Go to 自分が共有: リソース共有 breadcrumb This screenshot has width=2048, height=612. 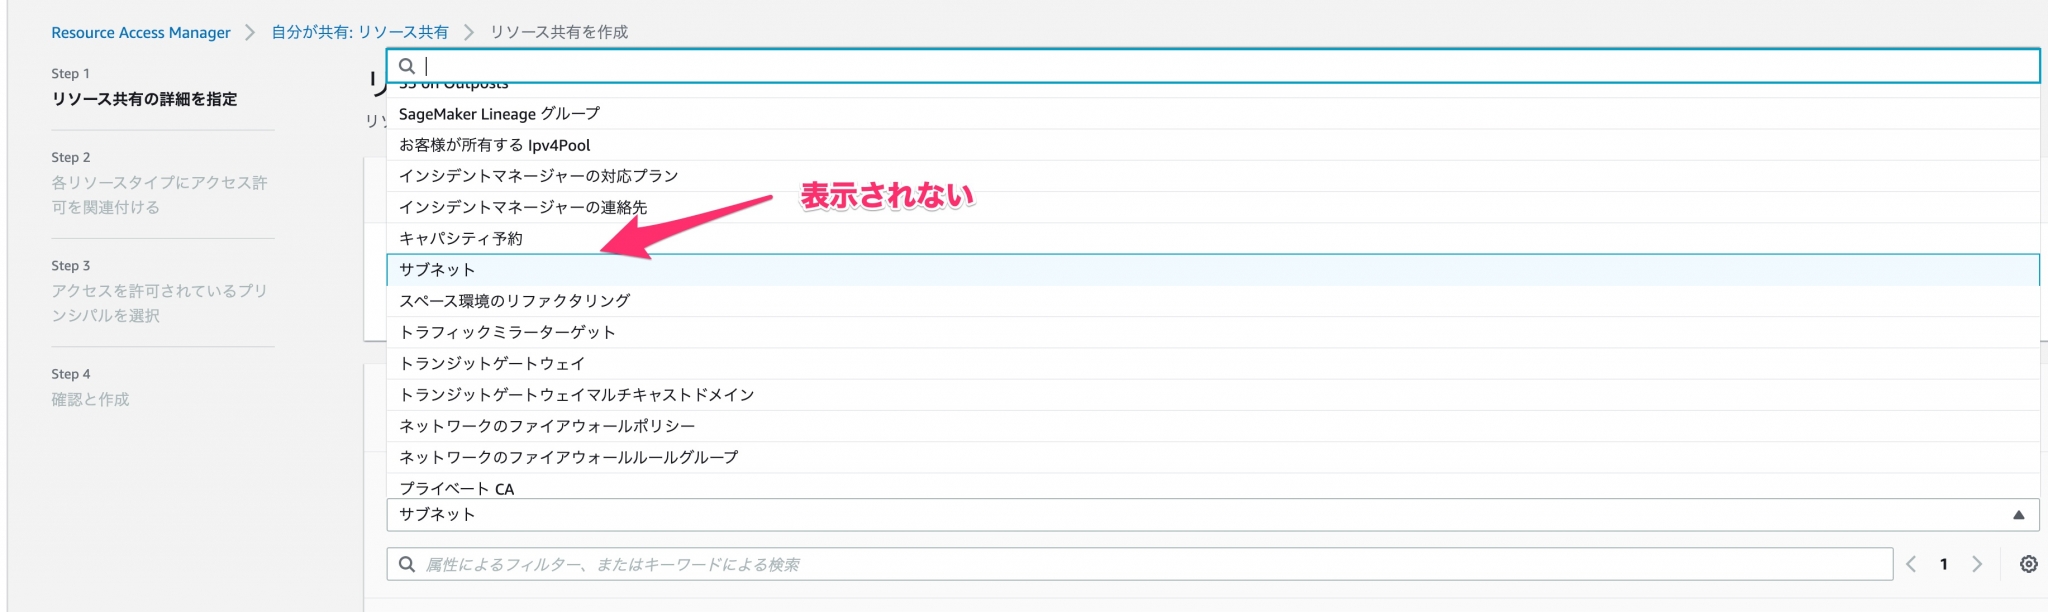coord(360,32)
